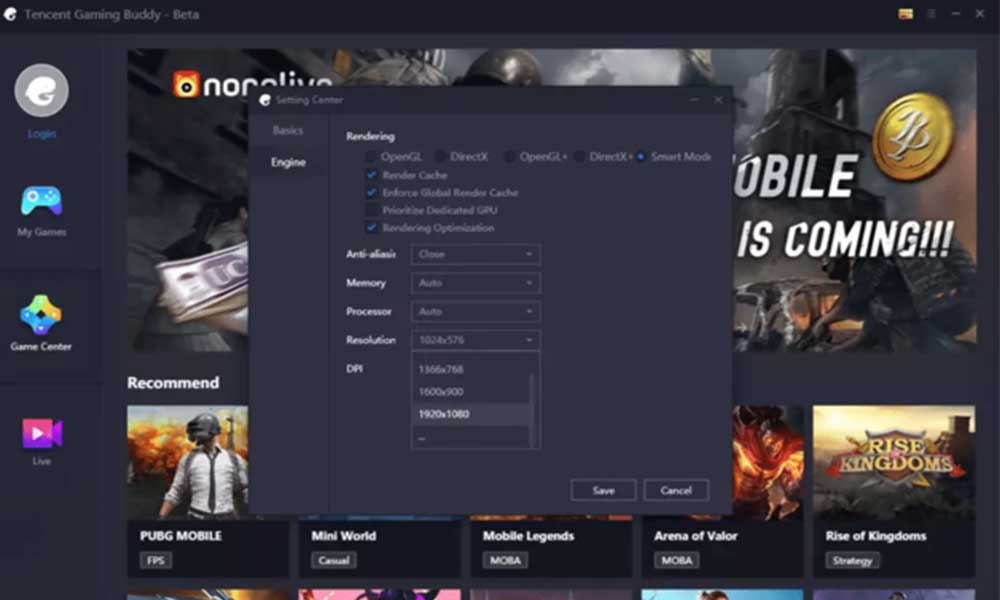The image size is (1000, 600).
Task: Select the DirectX+ rendering option
Action: point(579,156)
